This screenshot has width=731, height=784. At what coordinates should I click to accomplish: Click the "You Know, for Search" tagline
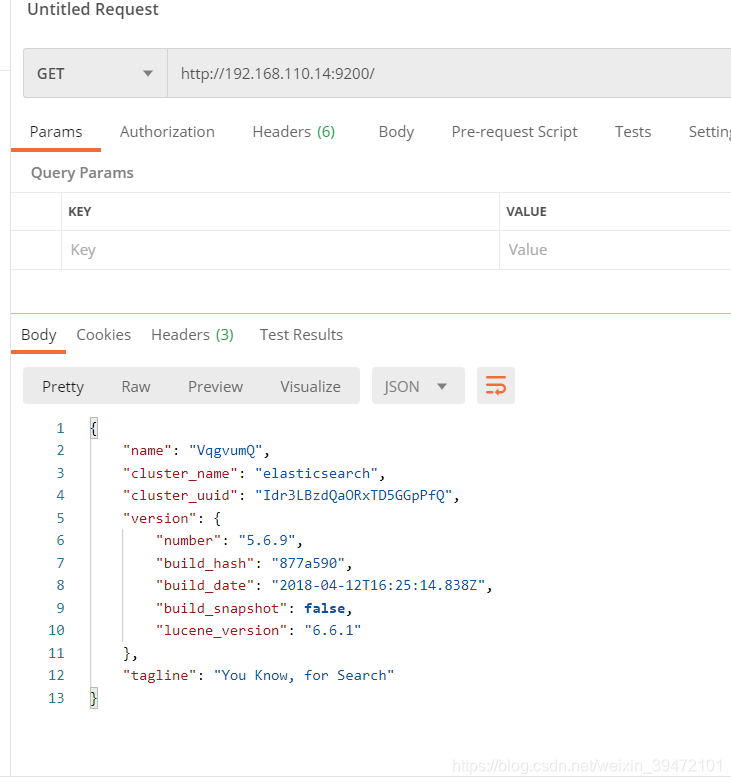(304, 676)
